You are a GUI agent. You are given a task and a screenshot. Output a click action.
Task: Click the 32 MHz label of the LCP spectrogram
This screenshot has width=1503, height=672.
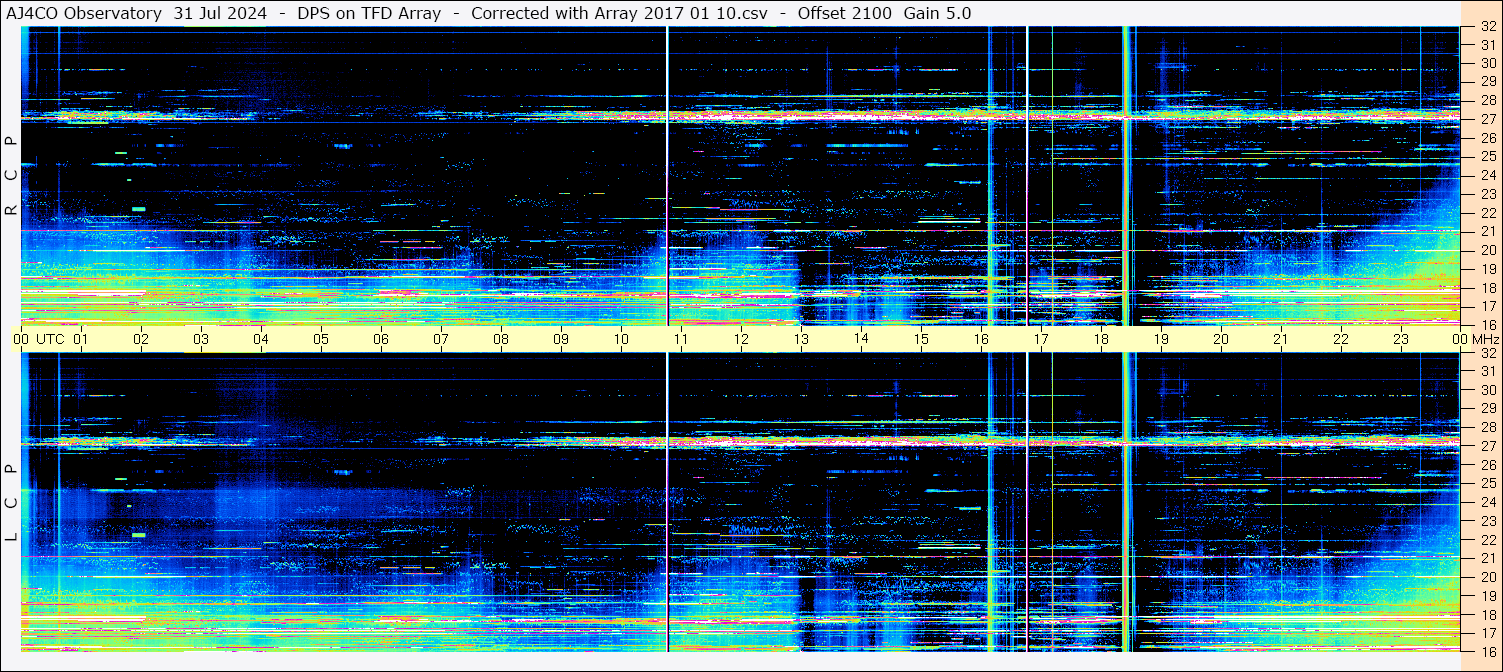click(x=1487, y=352)
